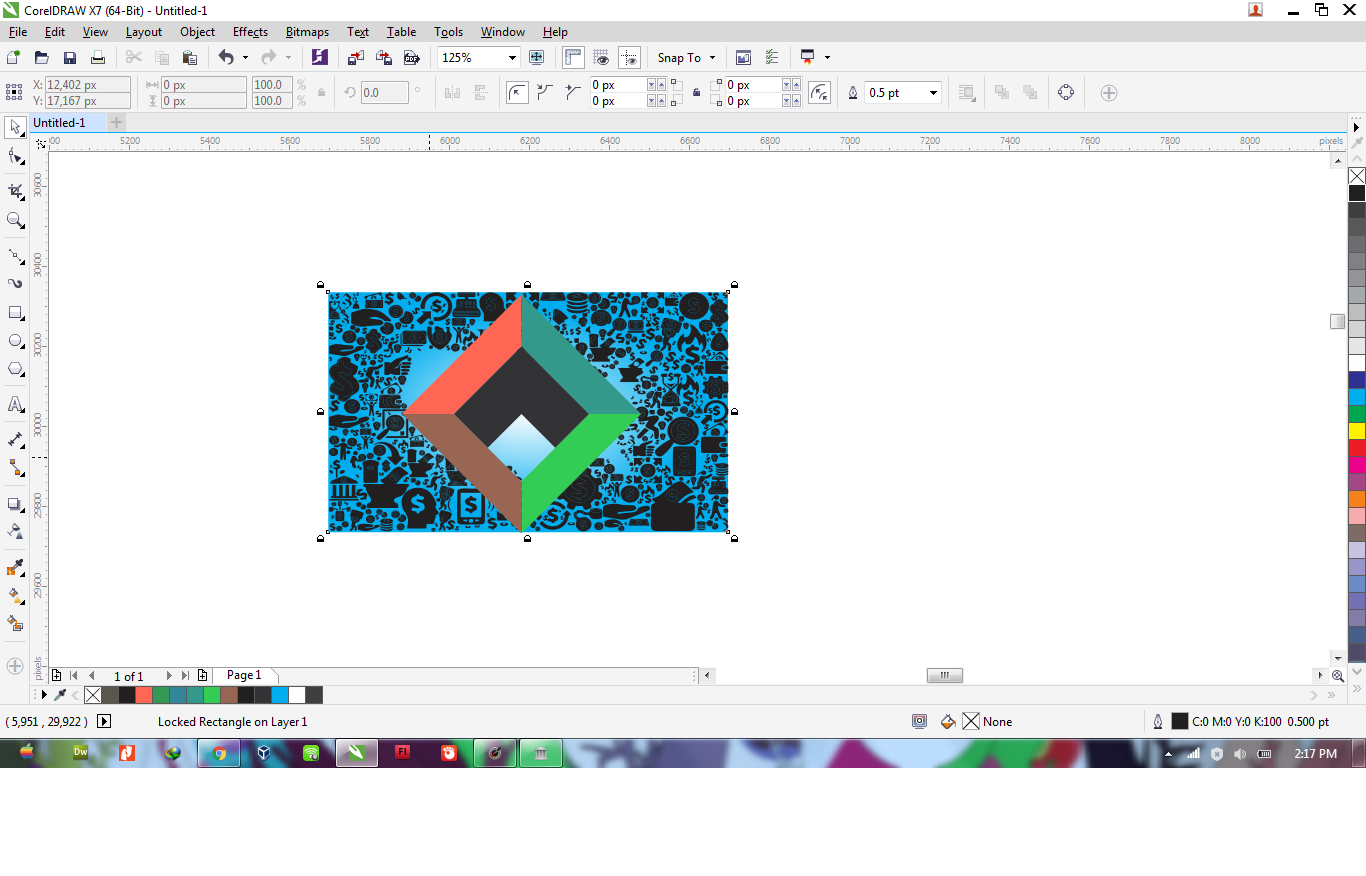Select the Interactive Fill tool
1366x876 pixels.
[15, 596]
